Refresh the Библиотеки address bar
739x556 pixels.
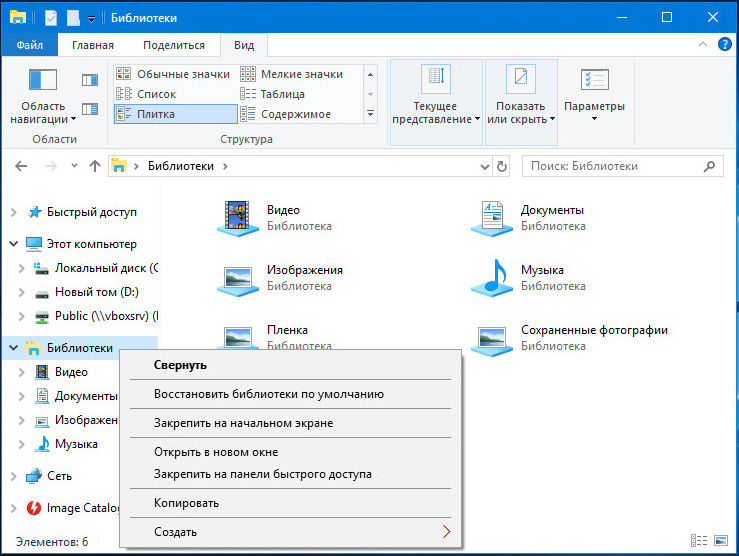502,166
